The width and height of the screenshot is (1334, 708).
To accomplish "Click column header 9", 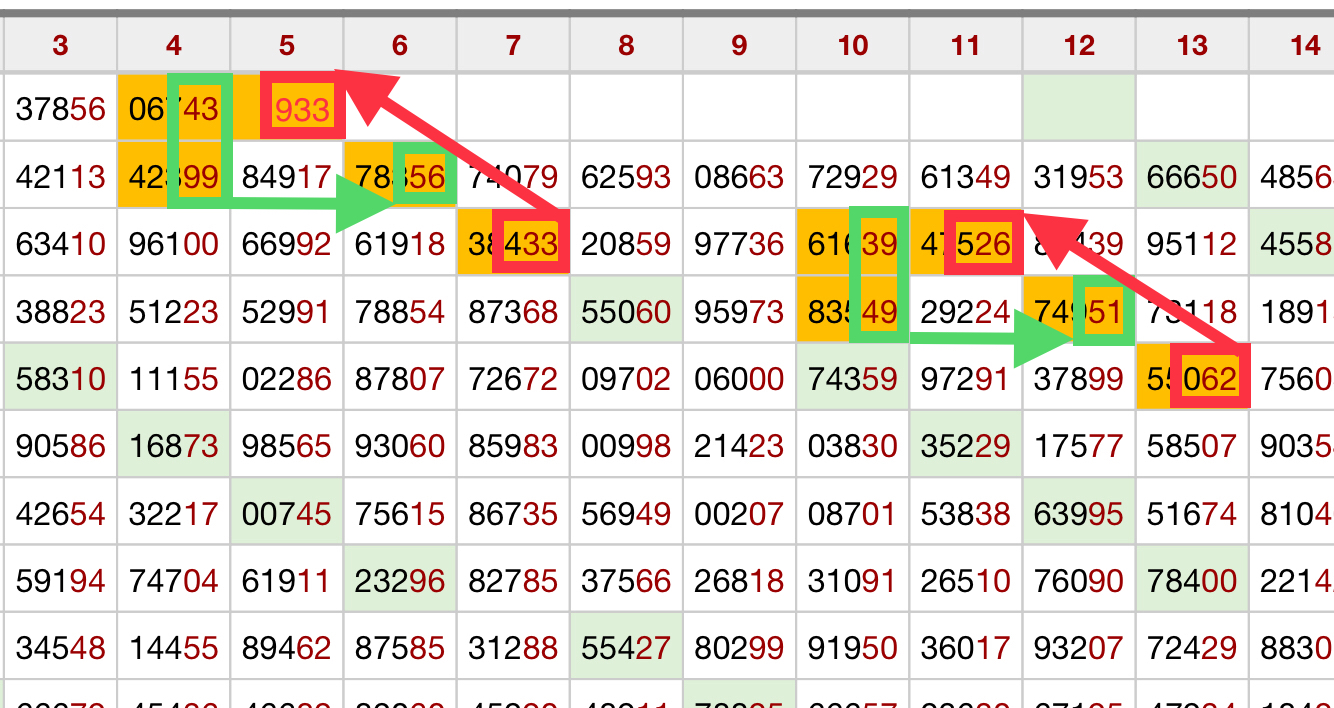I will [739, 46].
